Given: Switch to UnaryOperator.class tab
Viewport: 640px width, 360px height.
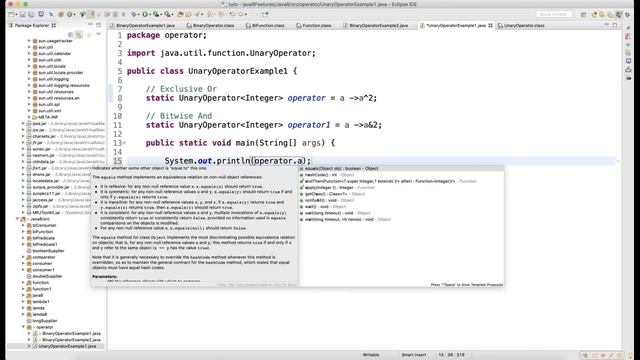Looking at the screenshot, I should click(x=520, y=25).
